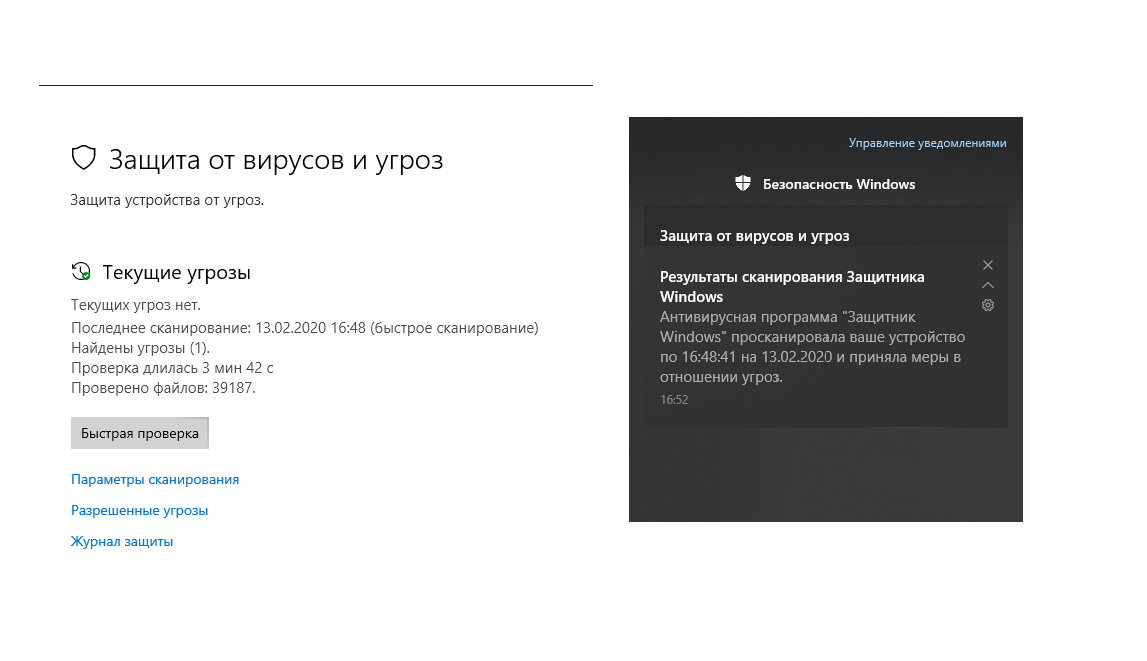Click the Windows Security shield icon in notification
1147x661 pixels.
pyautogui.click(x=742, y=184)
